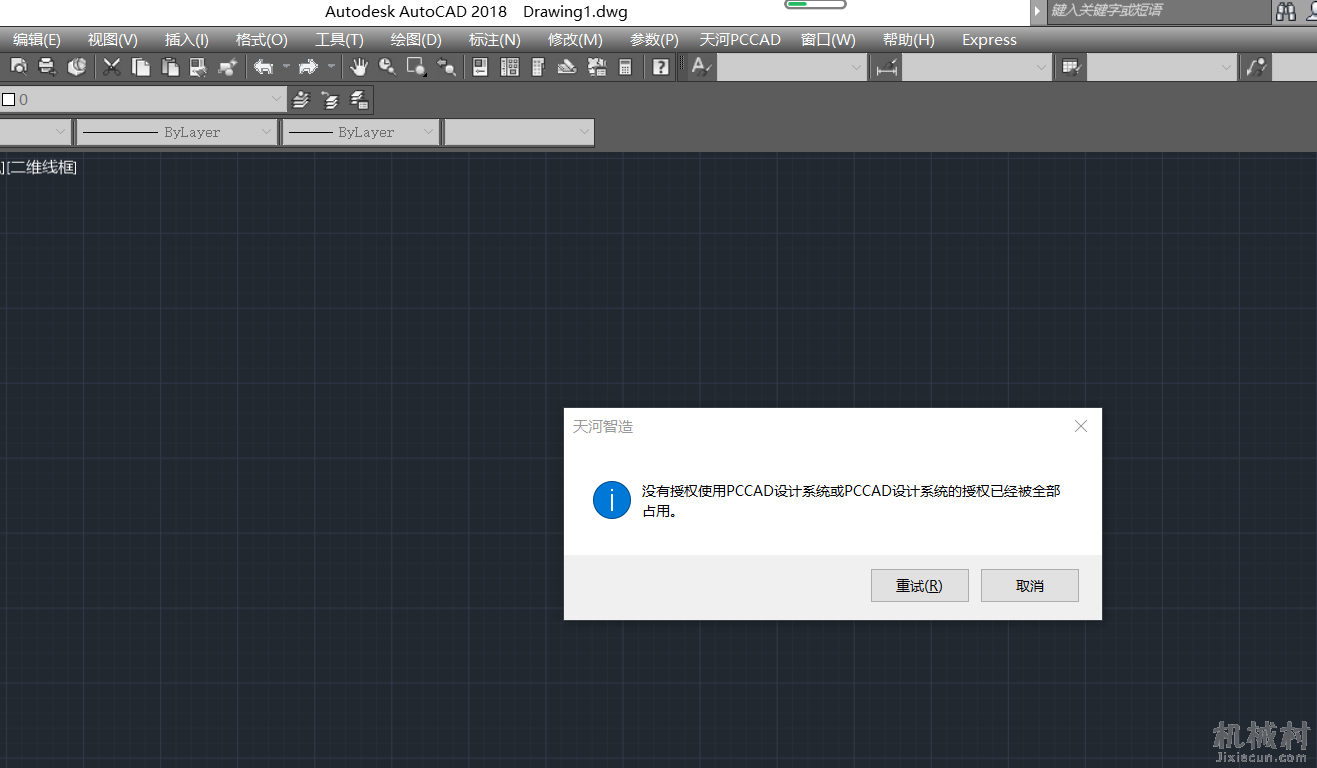
Task: Click the make object's layer current icon
Action: tap(301, 100)
